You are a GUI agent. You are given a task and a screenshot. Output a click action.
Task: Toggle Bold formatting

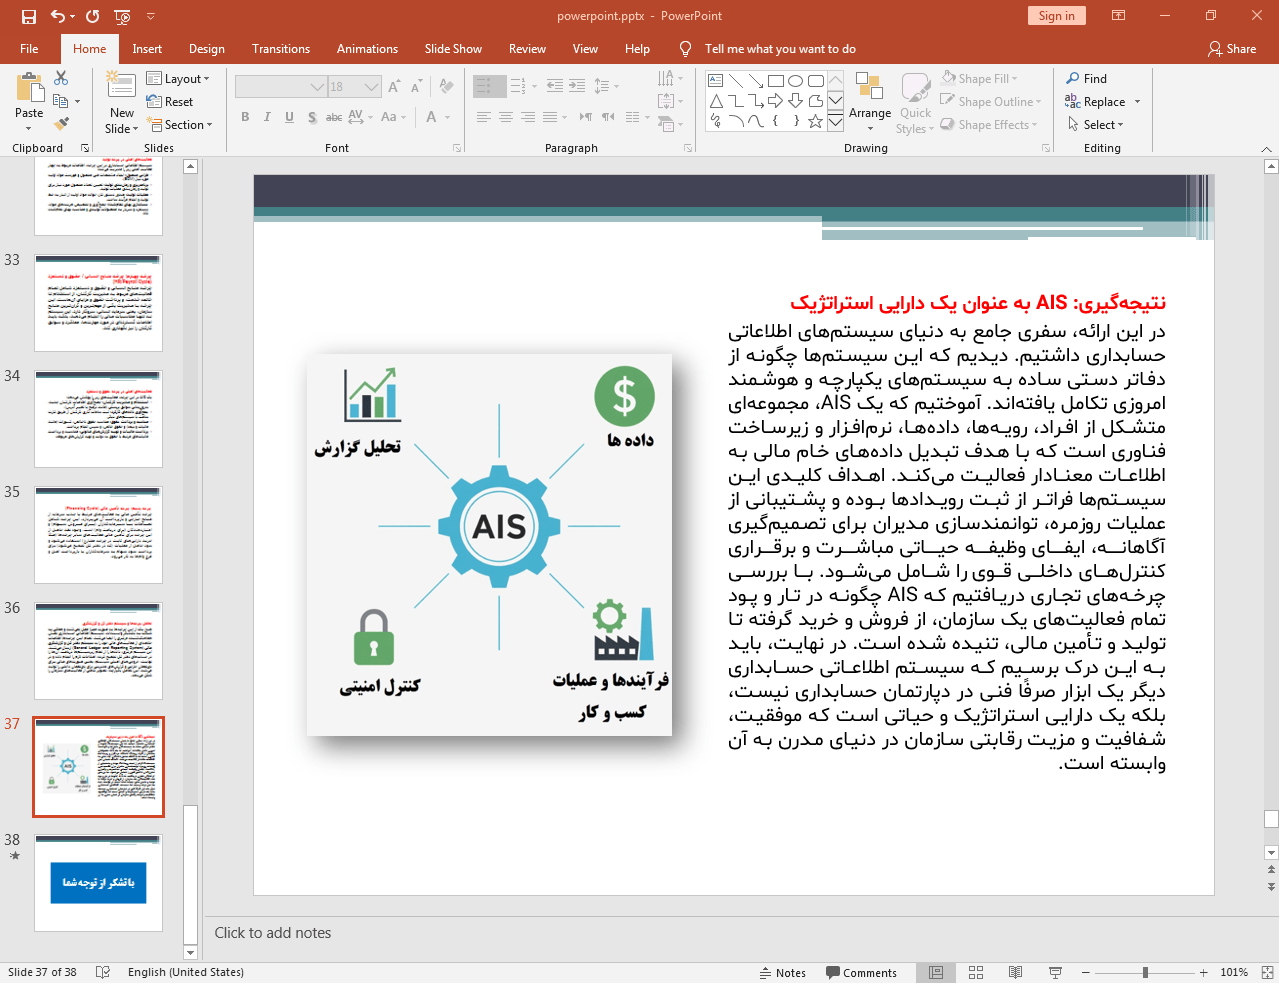coord(245,117)
